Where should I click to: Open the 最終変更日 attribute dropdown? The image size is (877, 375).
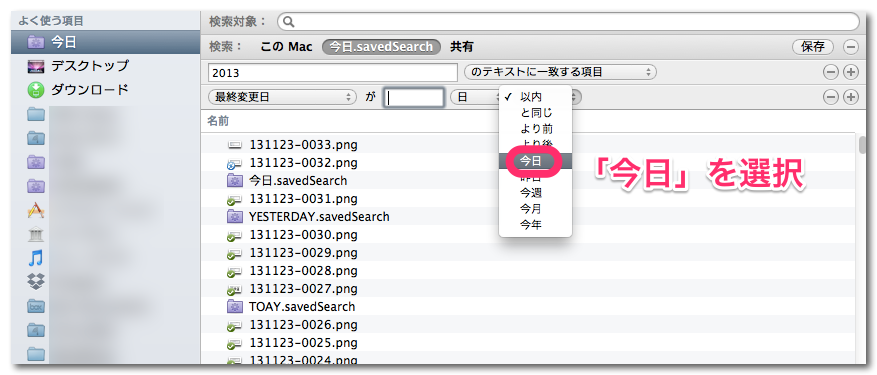(x=282, y=97)
